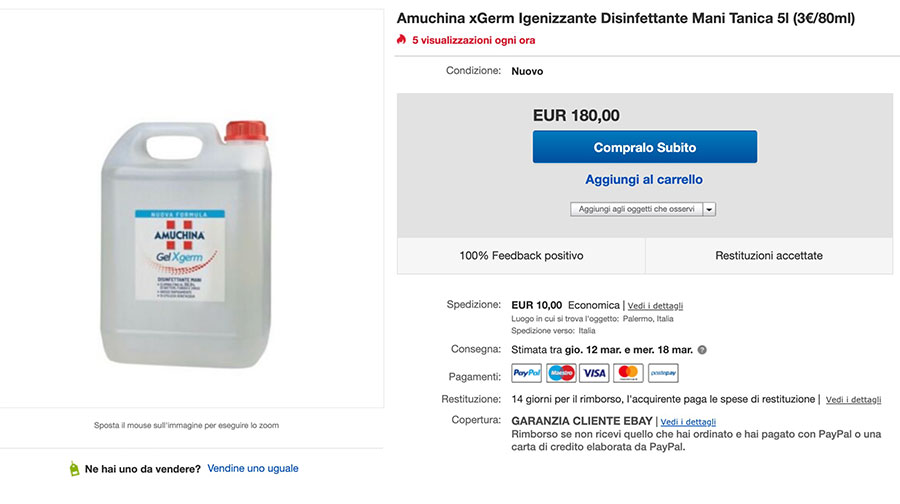Viewport: 900px width, 504px height.
Task: Click the green sell tag icon
Action: coord(74,468)
